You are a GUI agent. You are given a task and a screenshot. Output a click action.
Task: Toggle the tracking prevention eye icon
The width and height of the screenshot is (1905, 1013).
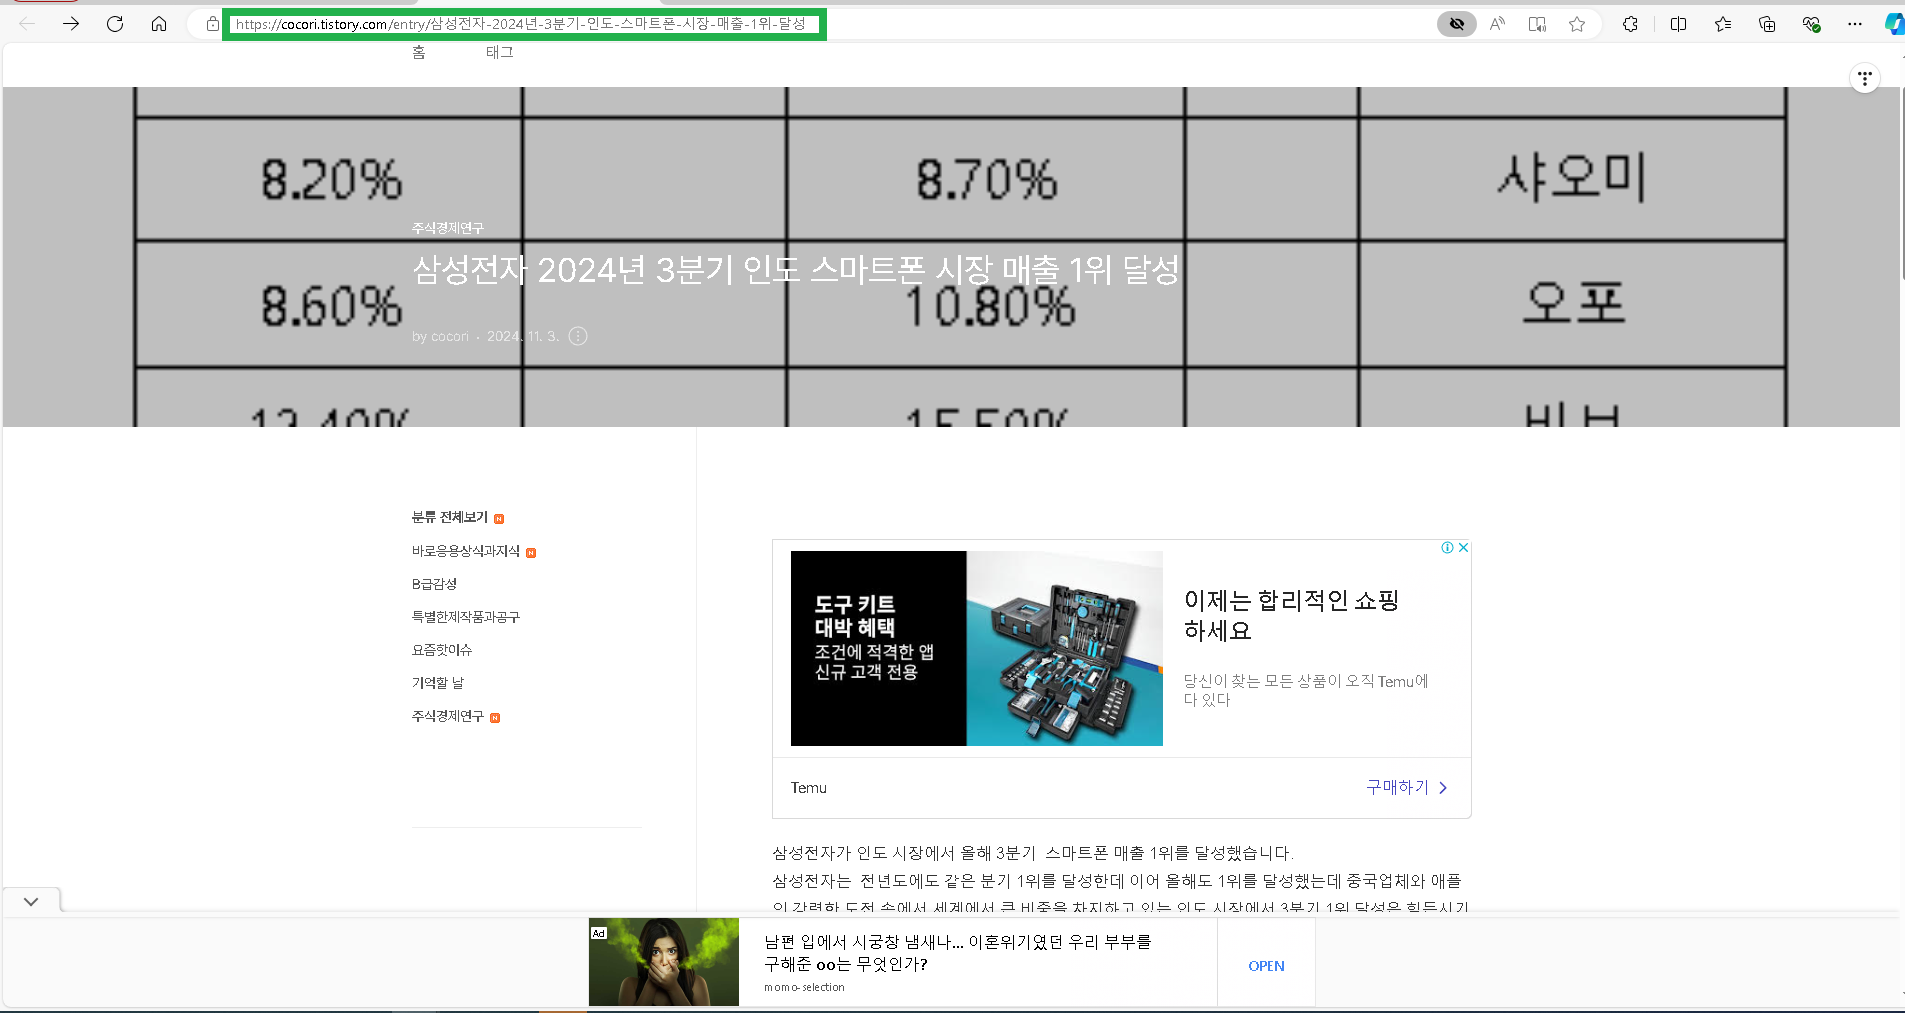click(1457, 24)
